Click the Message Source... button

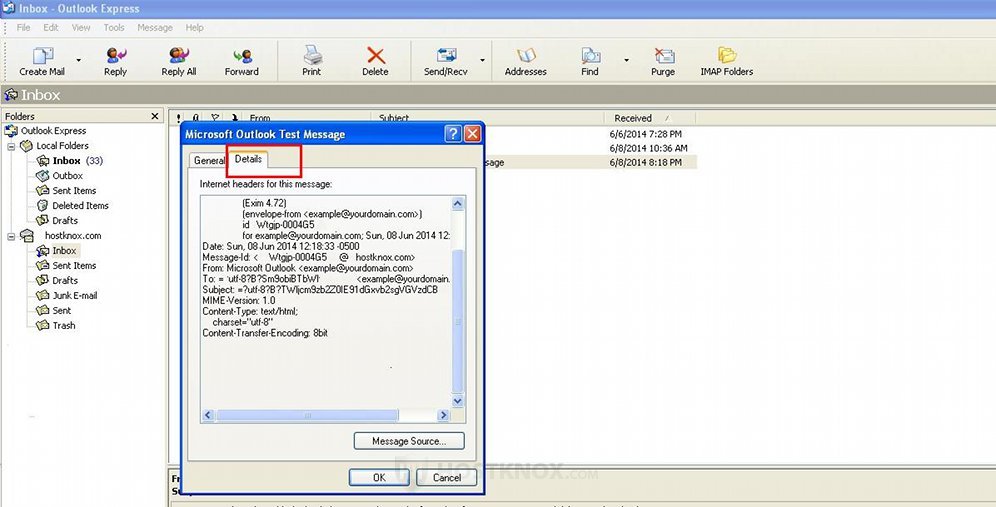409,441
